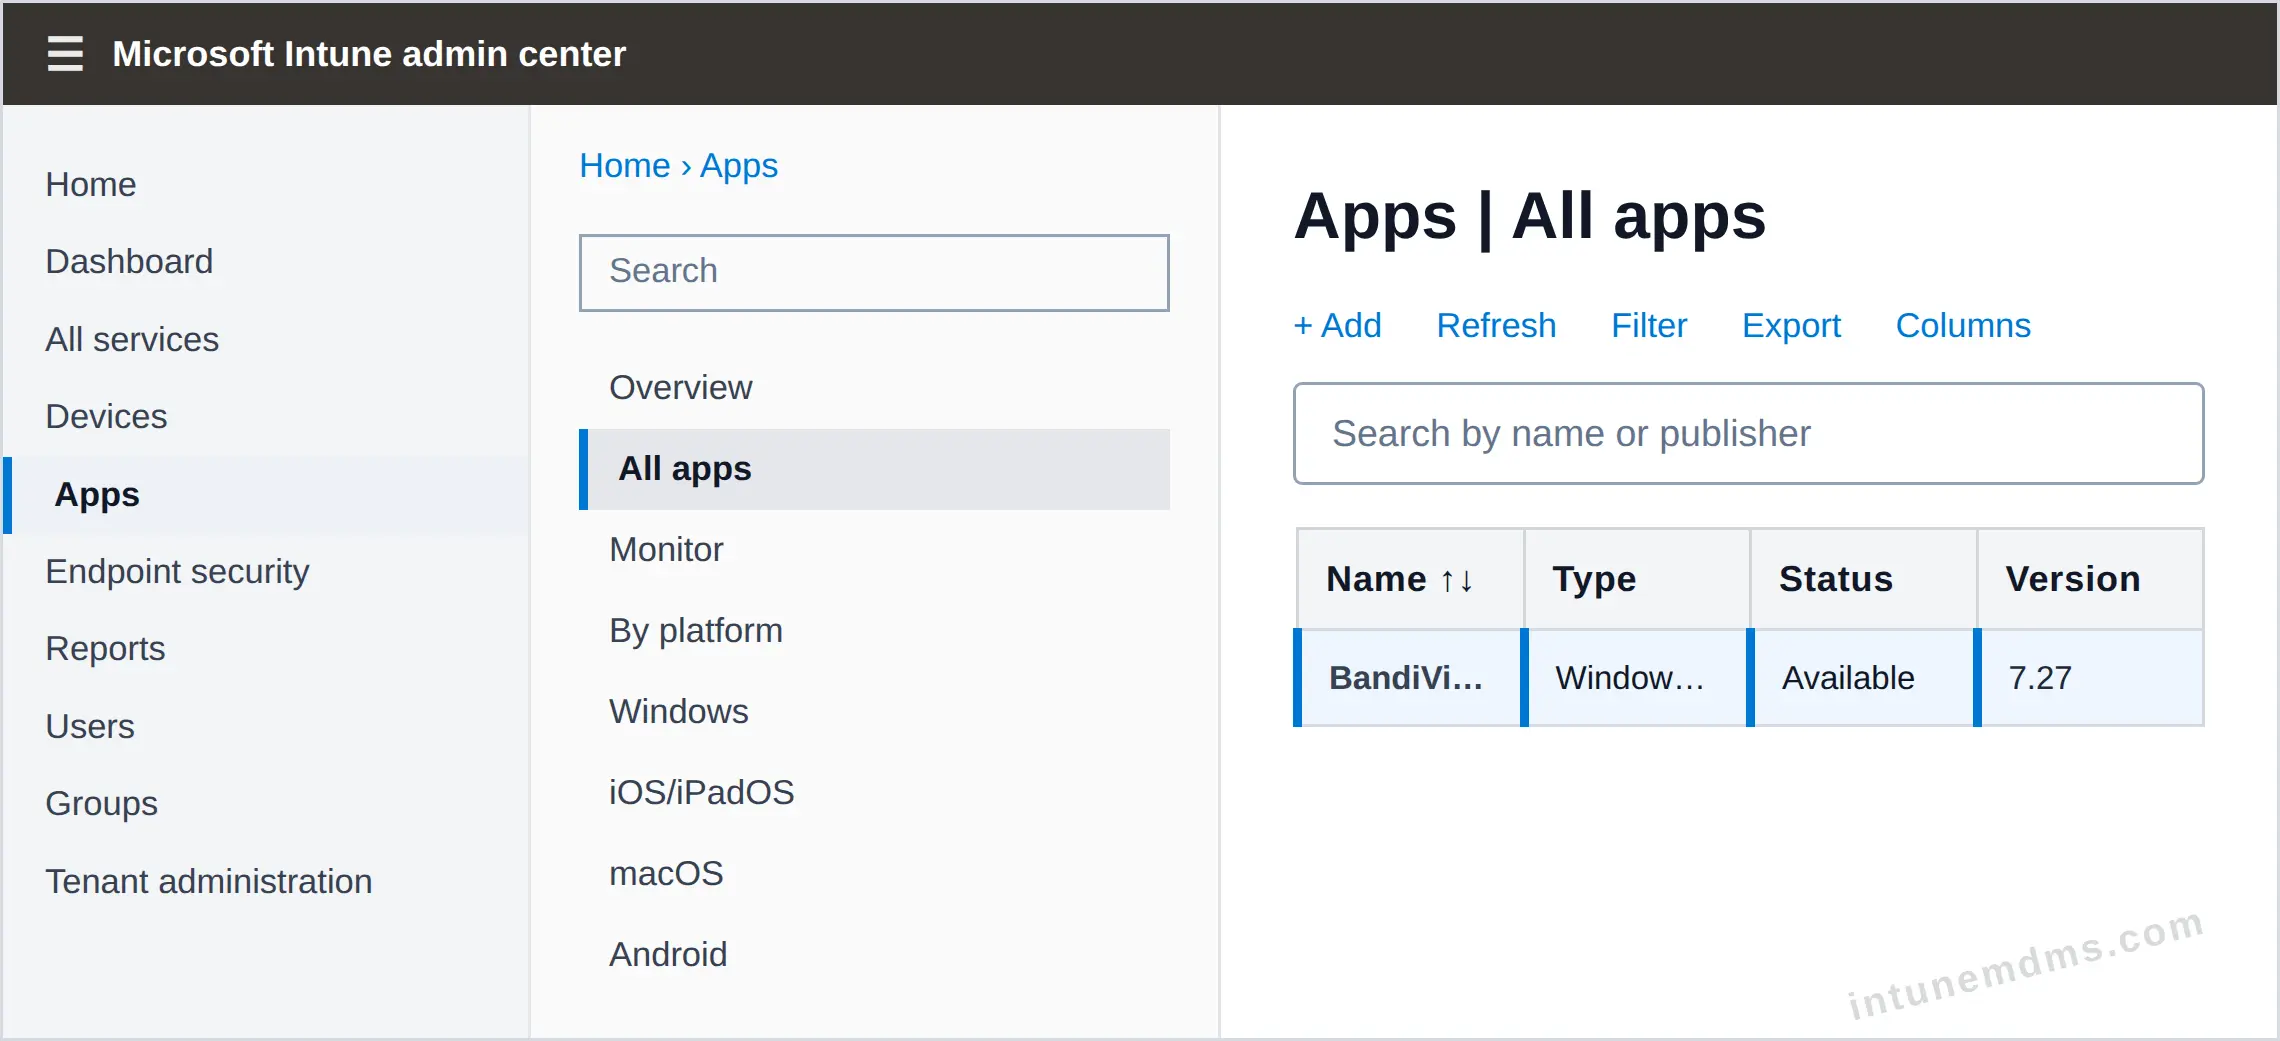
Task: Select All apps menu item
Action: 874,469
